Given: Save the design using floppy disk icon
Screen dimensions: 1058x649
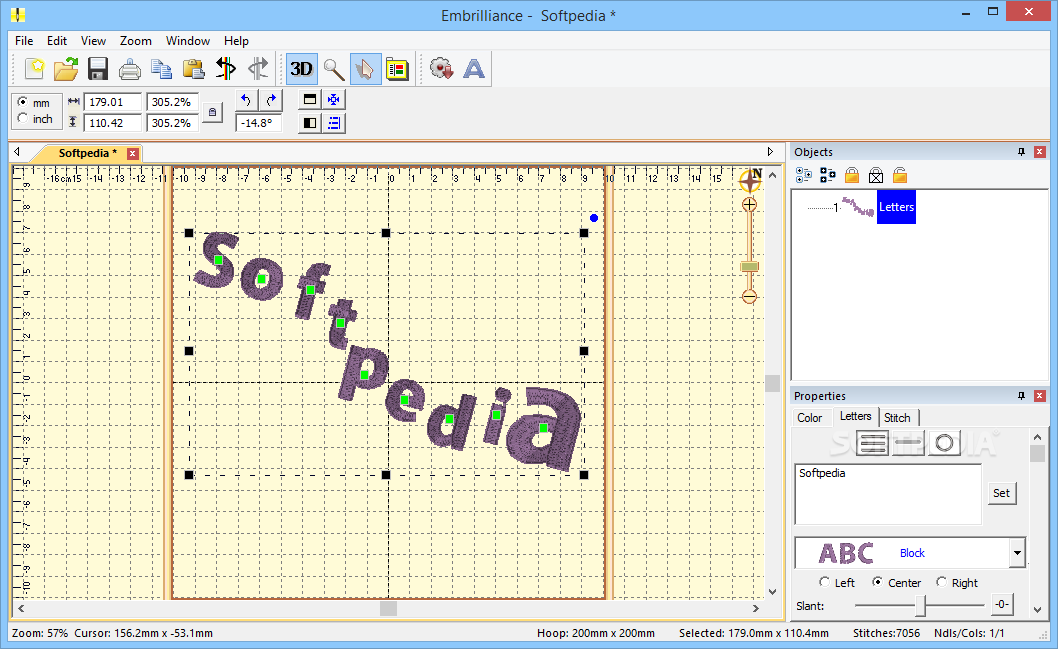Looking at the screenshot, I should 98,69.
